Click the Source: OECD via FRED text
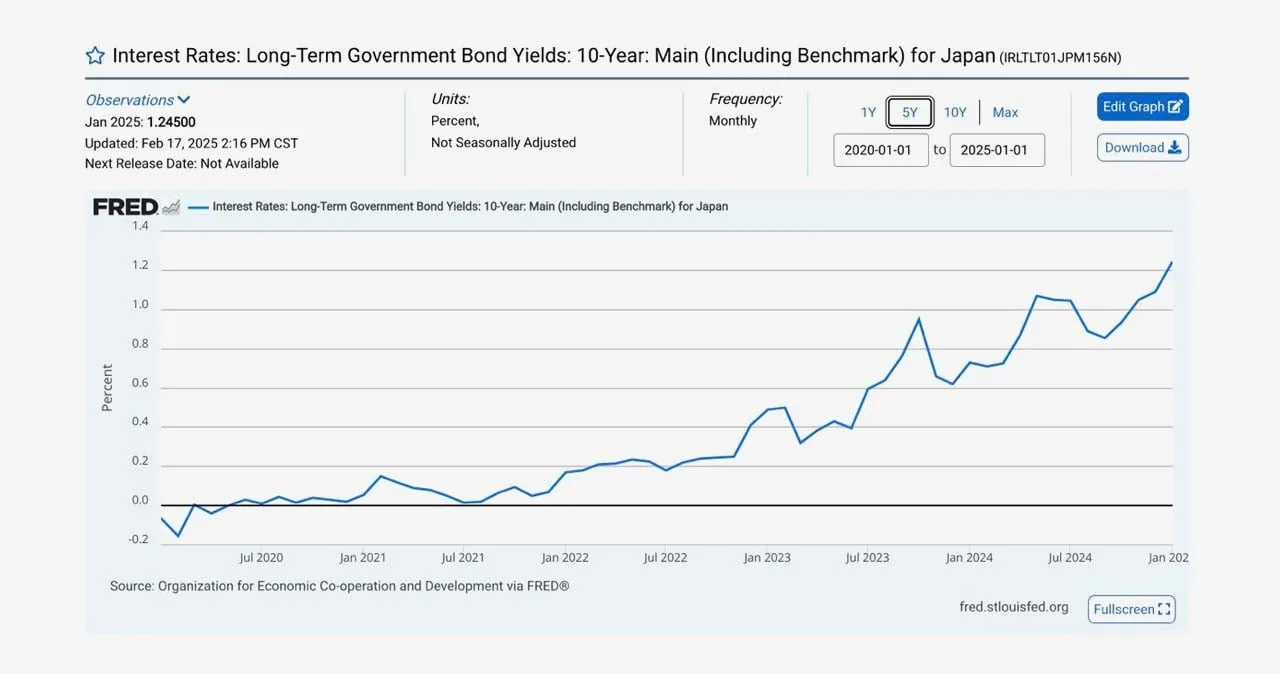 (x=340, y=586)
